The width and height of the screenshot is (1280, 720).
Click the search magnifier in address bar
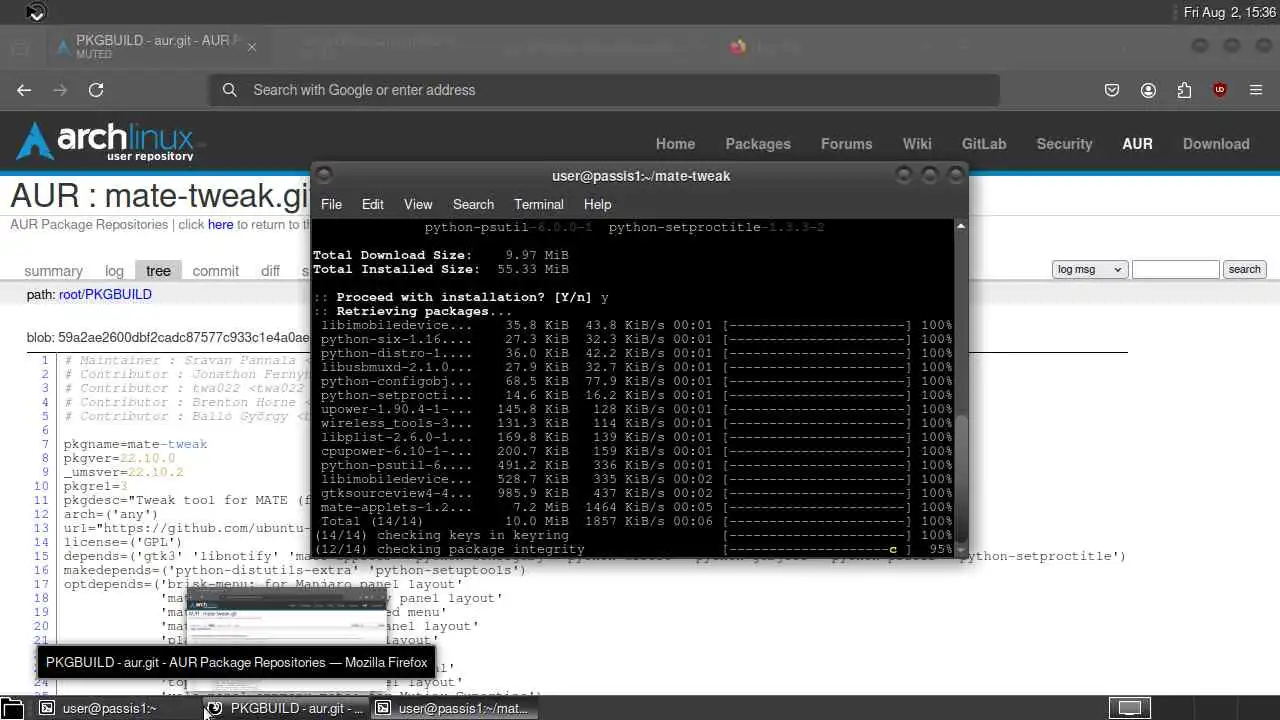pyautogui.click(x=230, y=90)
